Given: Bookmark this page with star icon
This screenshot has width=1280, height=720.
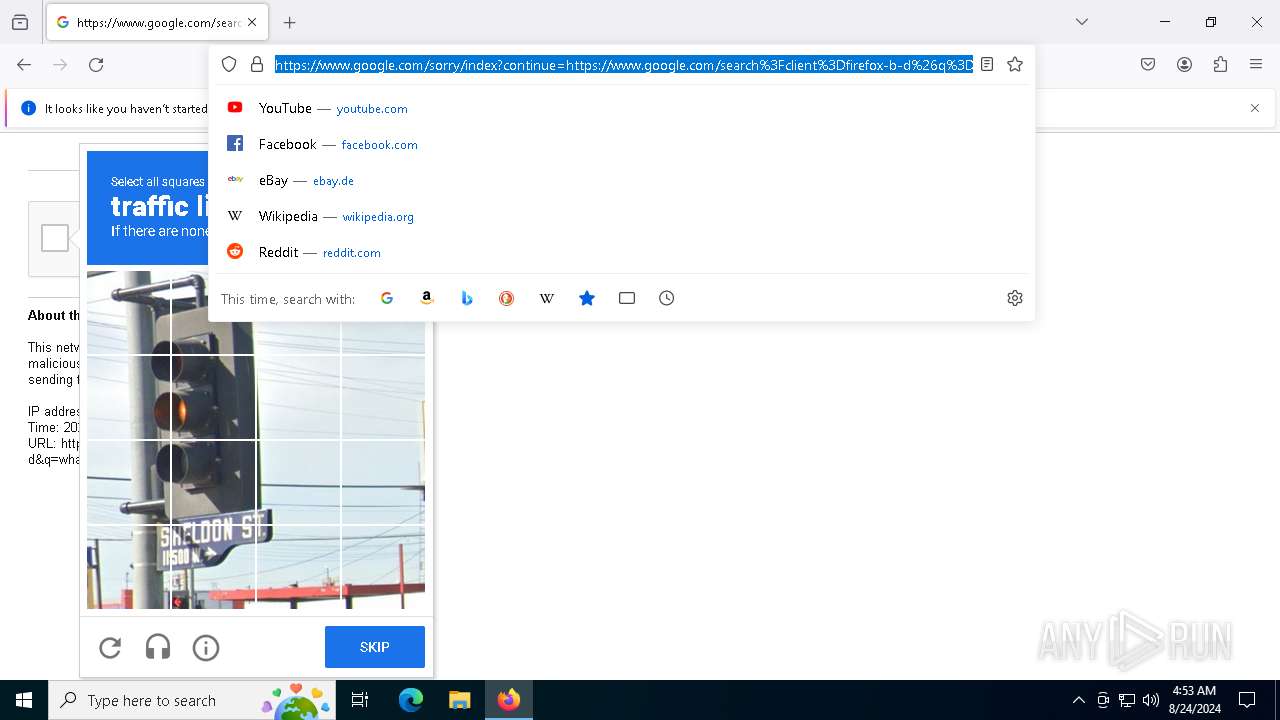Looking at the screenshot, I should coord(1015,64).
